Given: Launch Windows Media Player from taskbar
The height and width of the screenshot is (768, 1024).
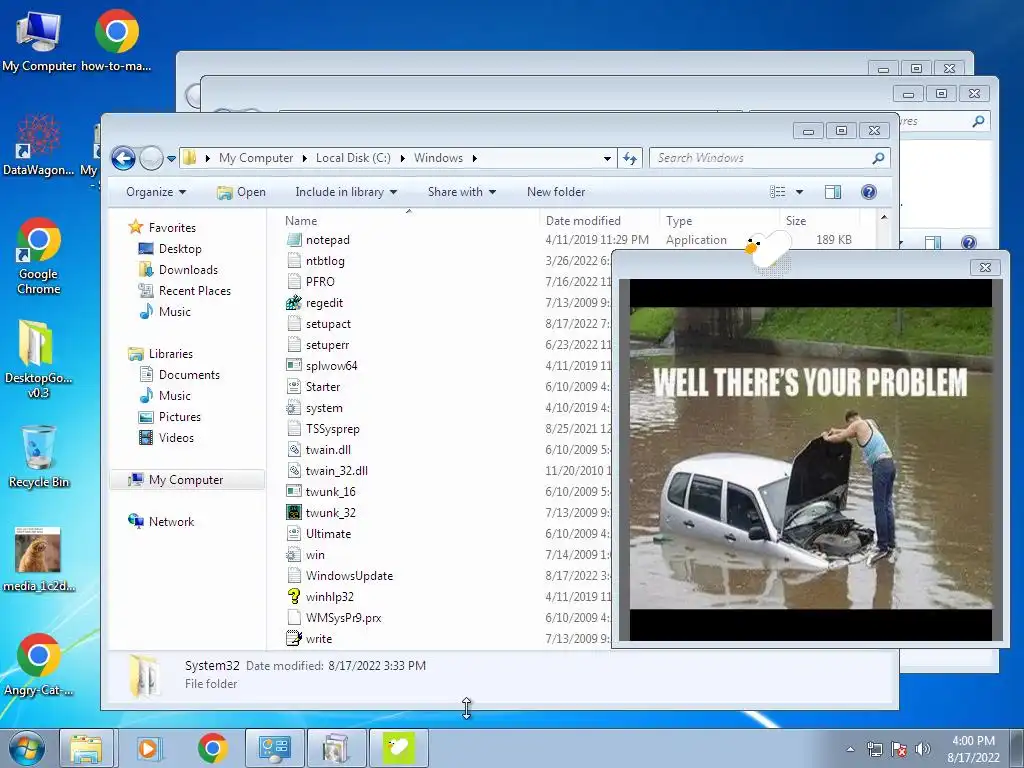Looking at the screenshot, I should click(149, 748).
